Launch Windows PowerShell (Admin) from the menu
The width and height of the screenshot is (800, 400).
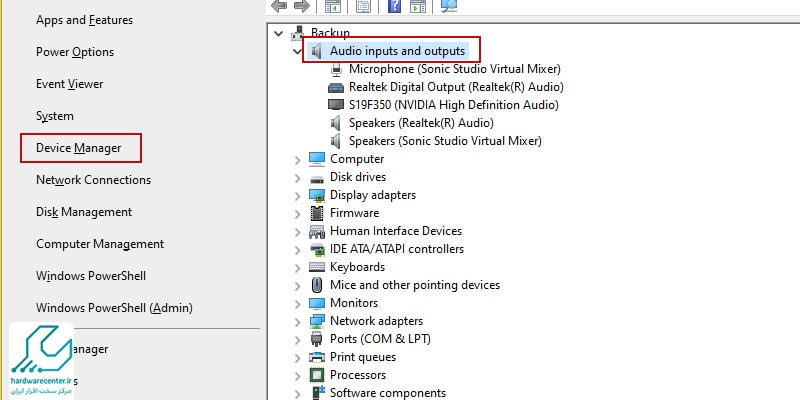point(114,308)
